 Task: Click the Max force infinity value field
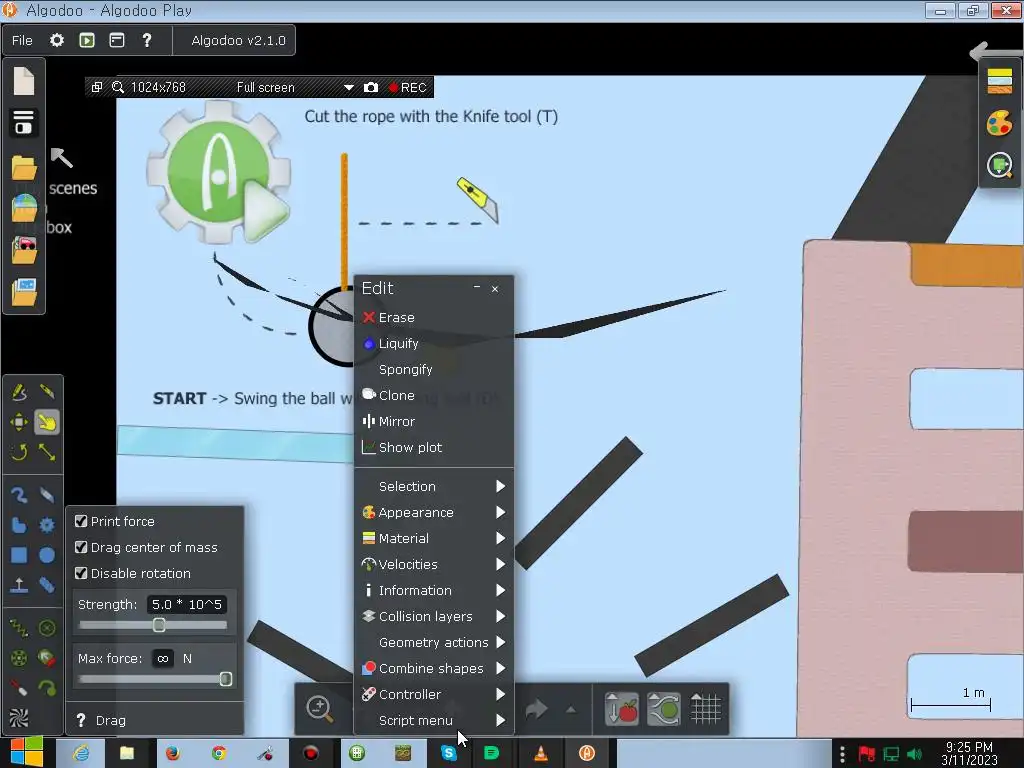click(163, 659)
